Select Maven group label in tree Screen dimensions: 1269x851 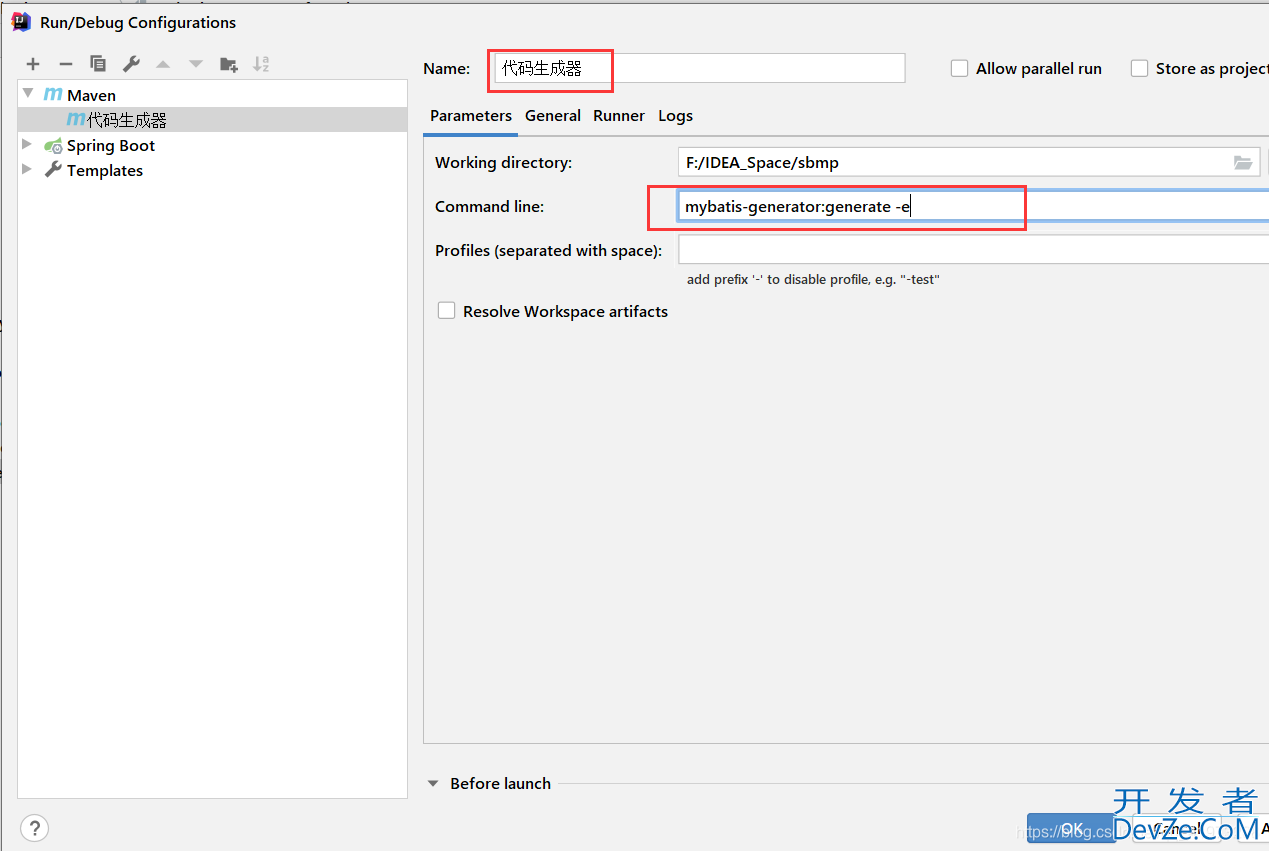point(92,95)
